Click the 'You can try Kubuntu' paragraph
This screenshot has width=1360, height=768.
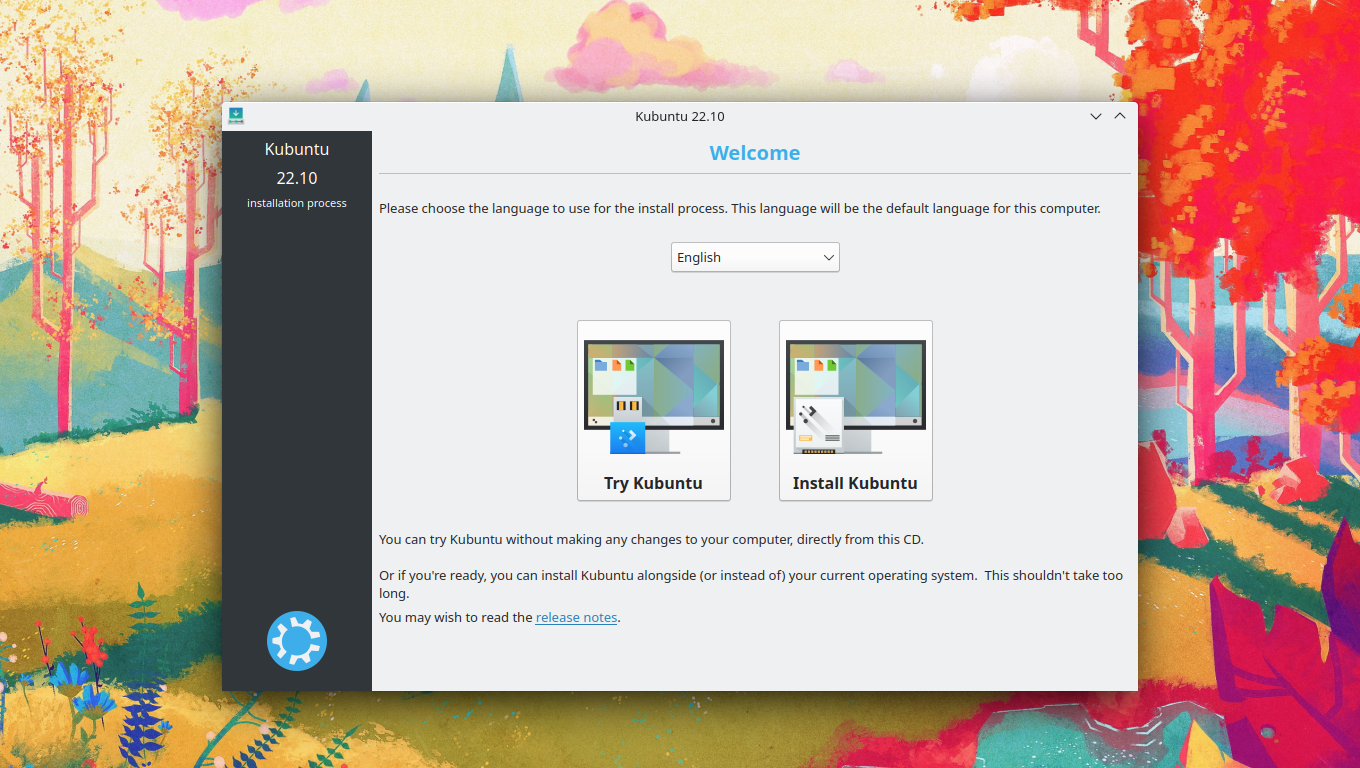651,539
